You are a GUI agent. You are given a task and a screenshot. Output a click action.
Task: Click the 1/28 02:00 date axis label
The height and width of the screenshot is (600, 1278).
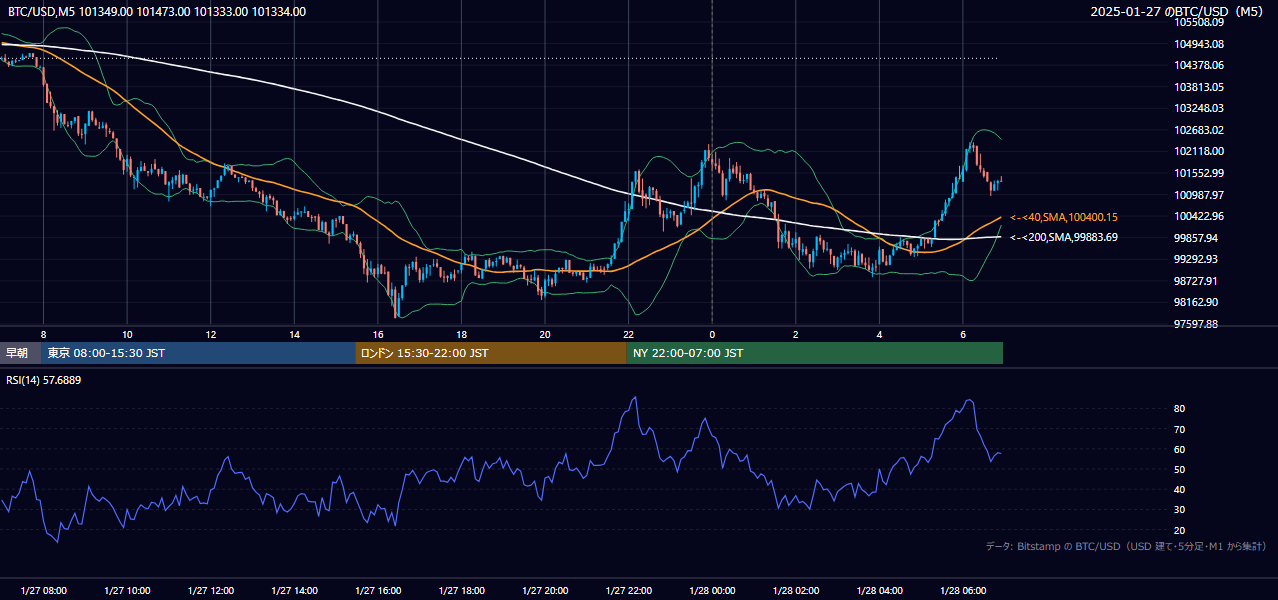(x=796, y=591)
